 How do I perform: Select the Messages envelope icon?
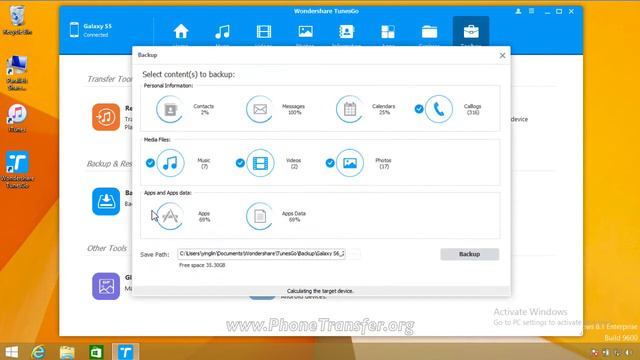260,109
